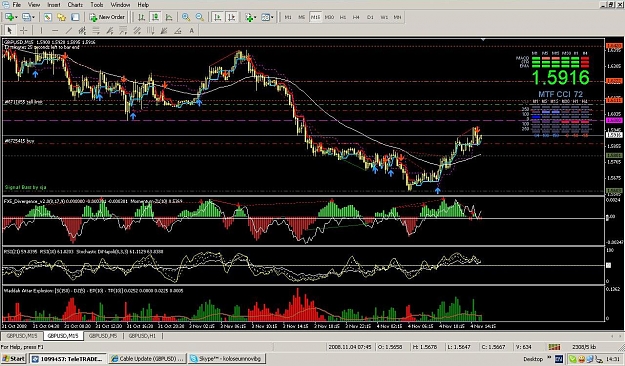Toggle the chart auto scroll button
The height and width of the screenshot is (366, 625).
(217, 17)
